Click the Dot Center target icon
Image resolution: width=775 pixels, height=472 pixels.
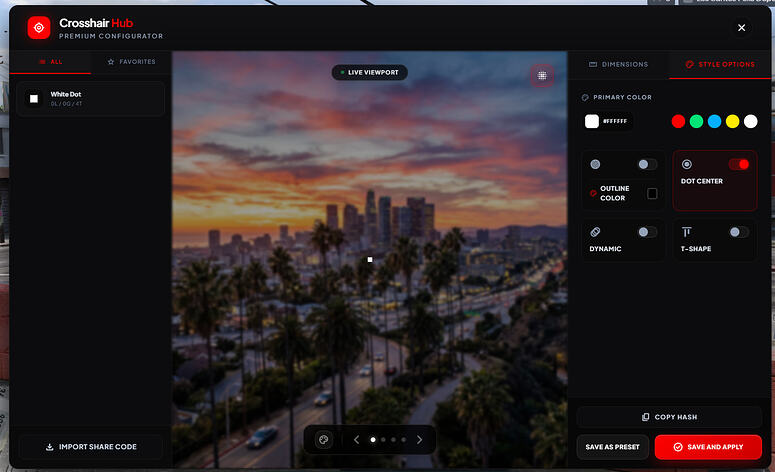(x=687, y=164)
